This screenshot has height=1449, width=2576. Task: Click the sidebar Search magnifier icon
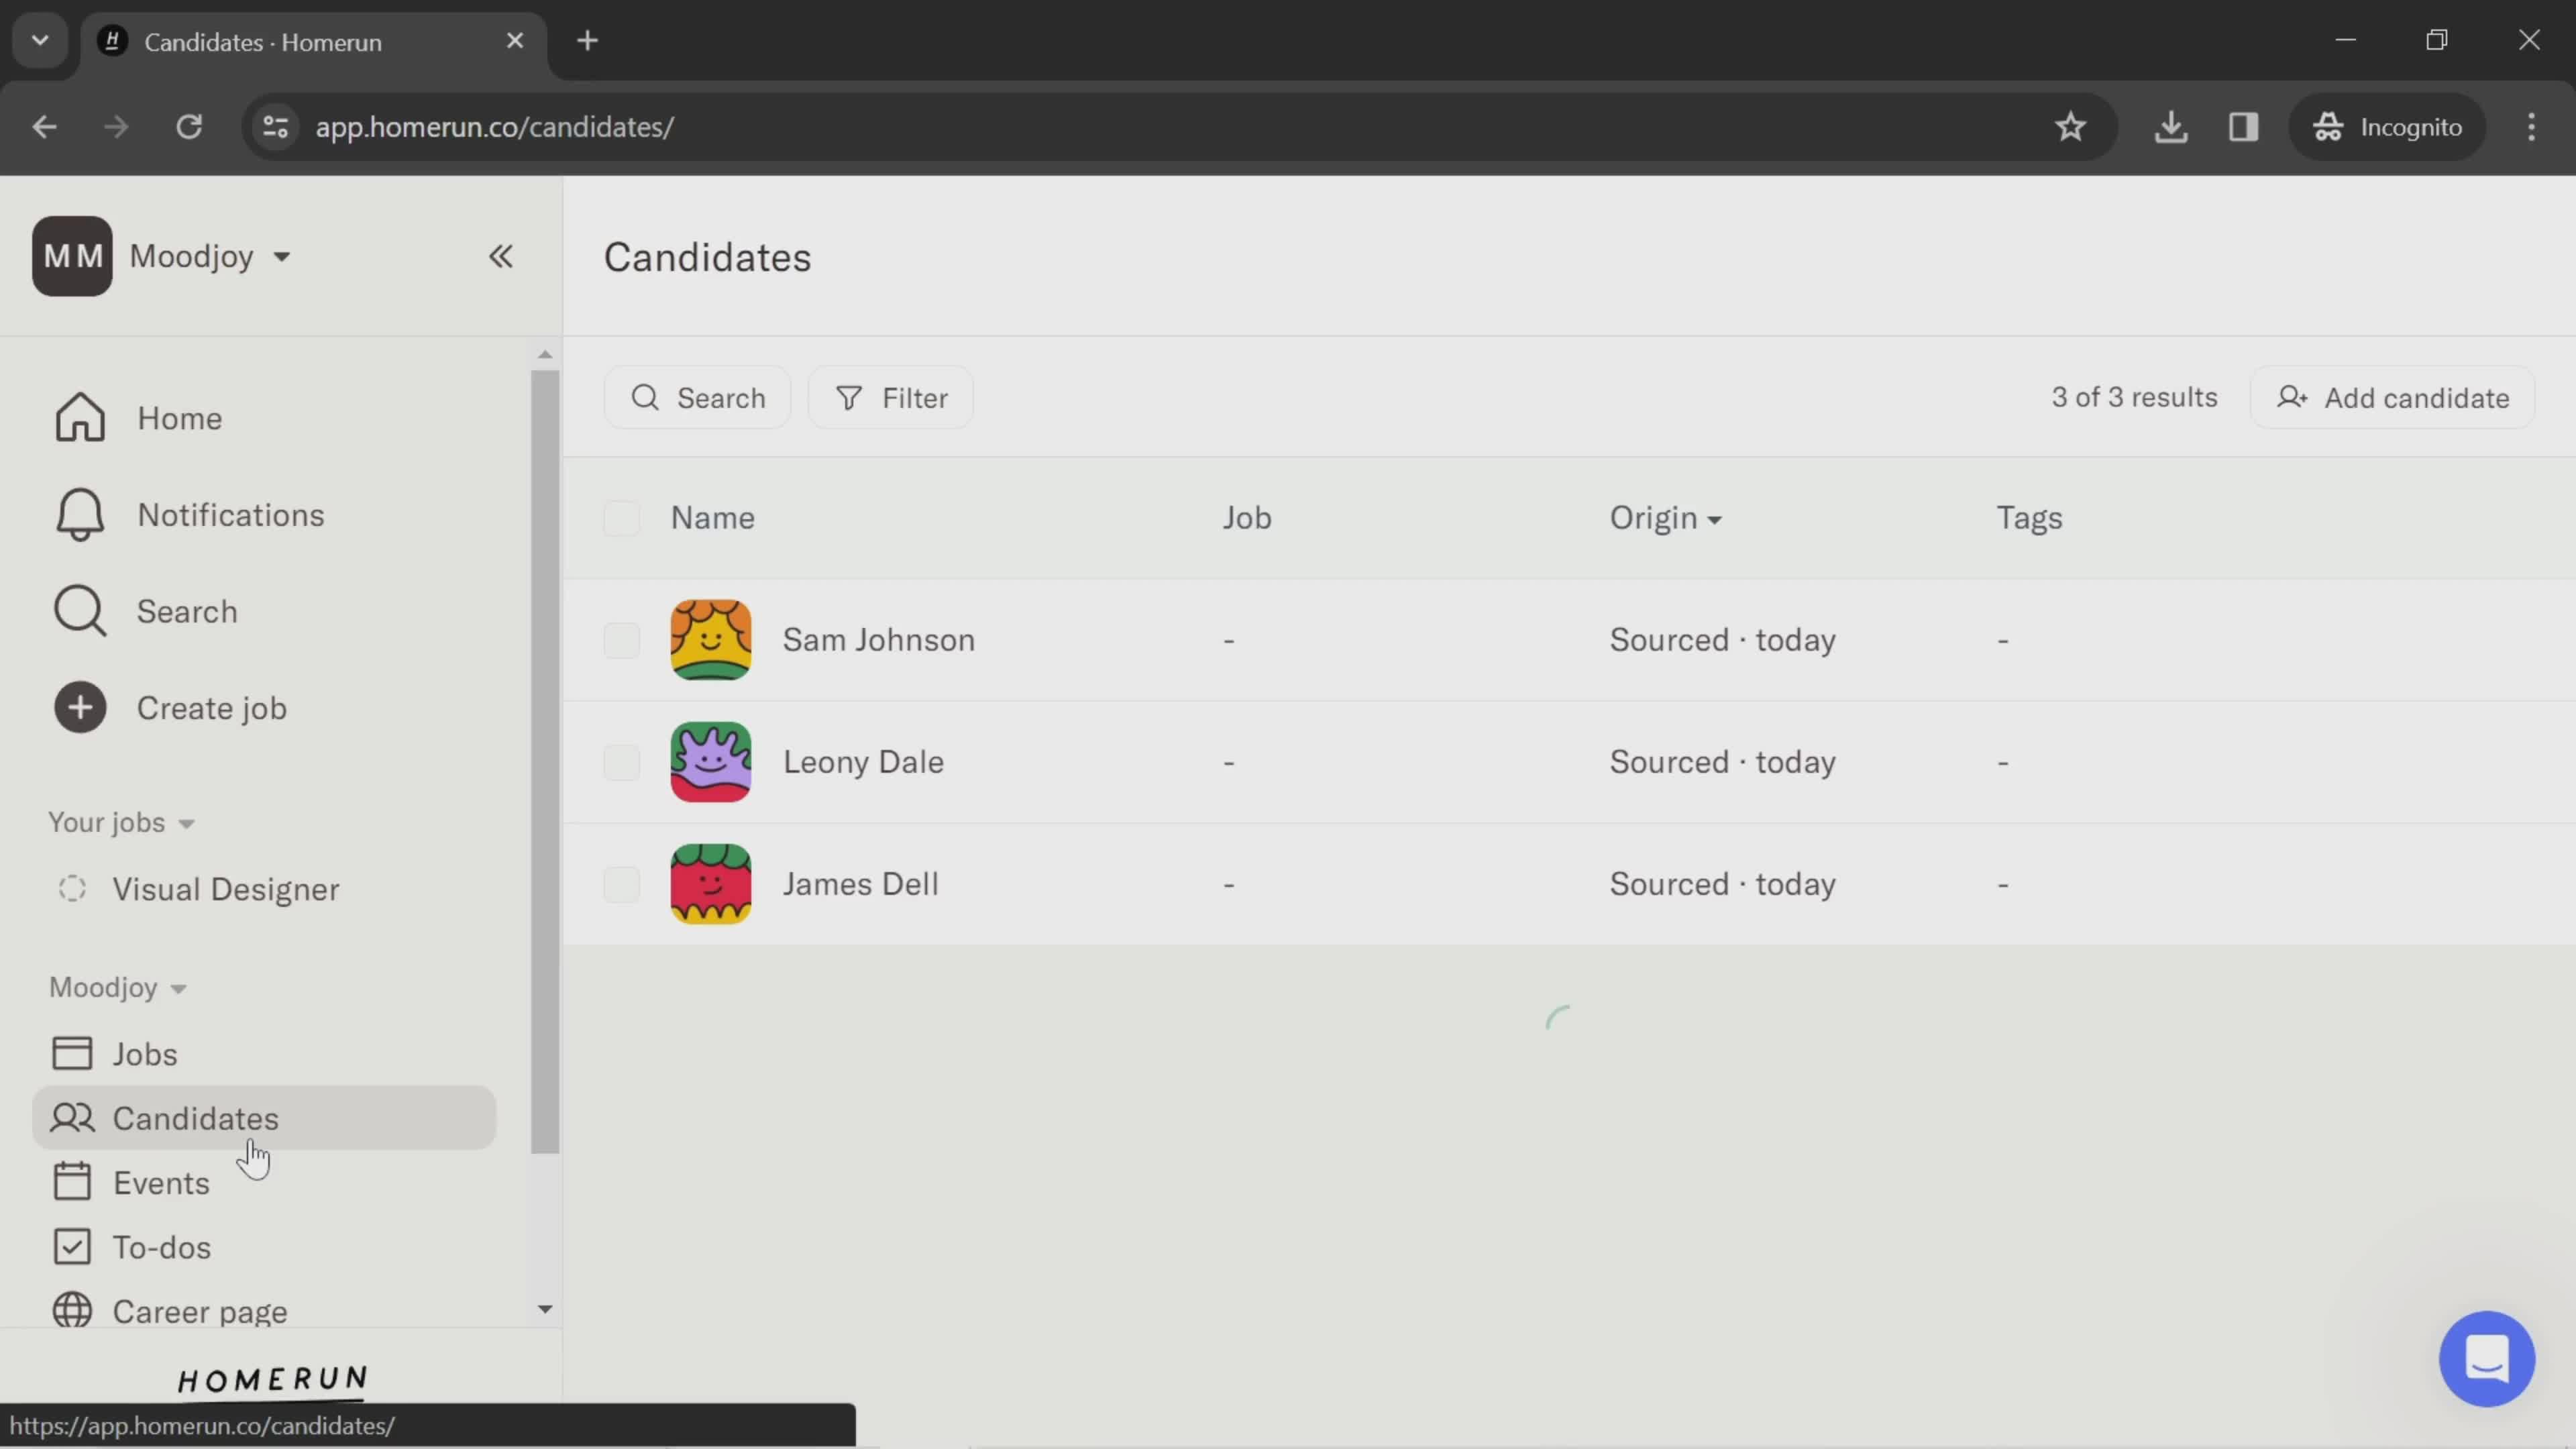(x=80, y=611)
